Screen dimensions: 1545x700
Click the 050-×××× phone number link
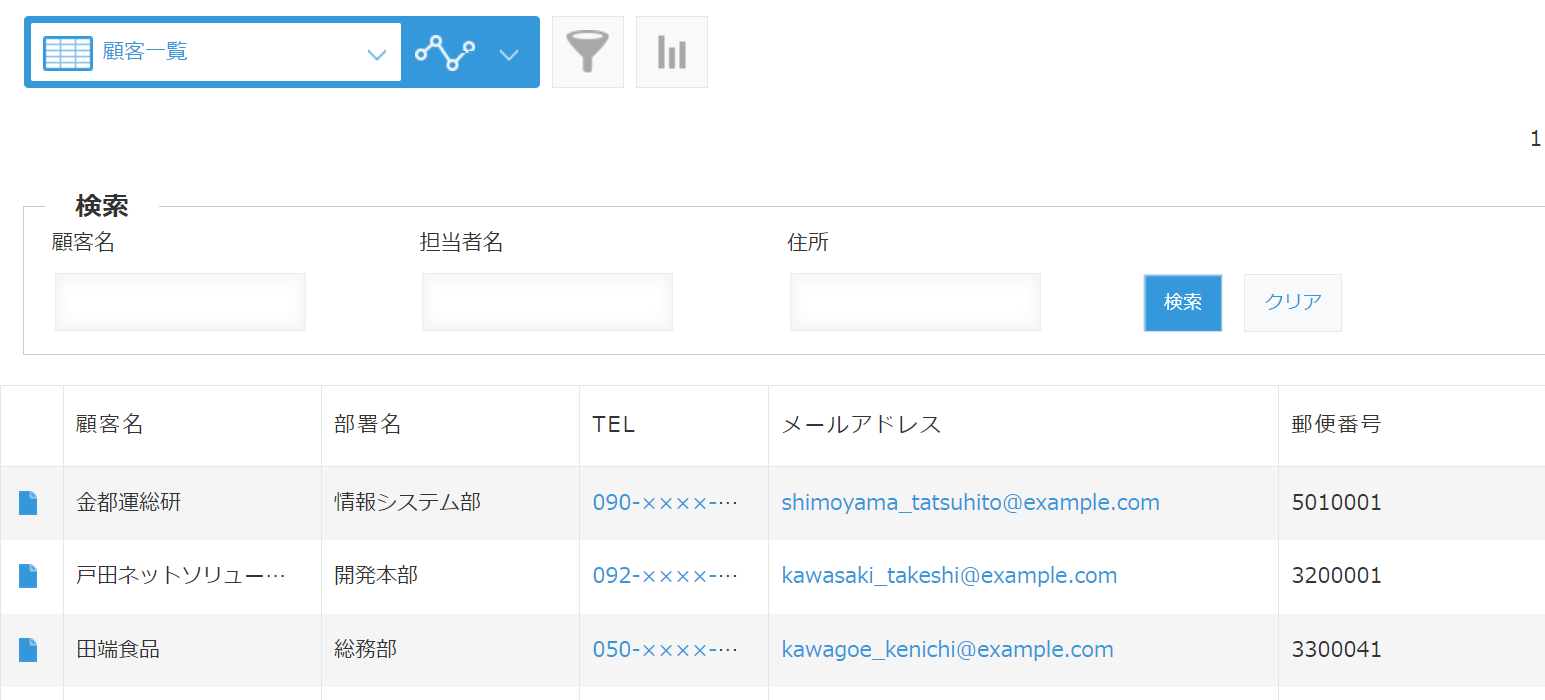[665, 650]
